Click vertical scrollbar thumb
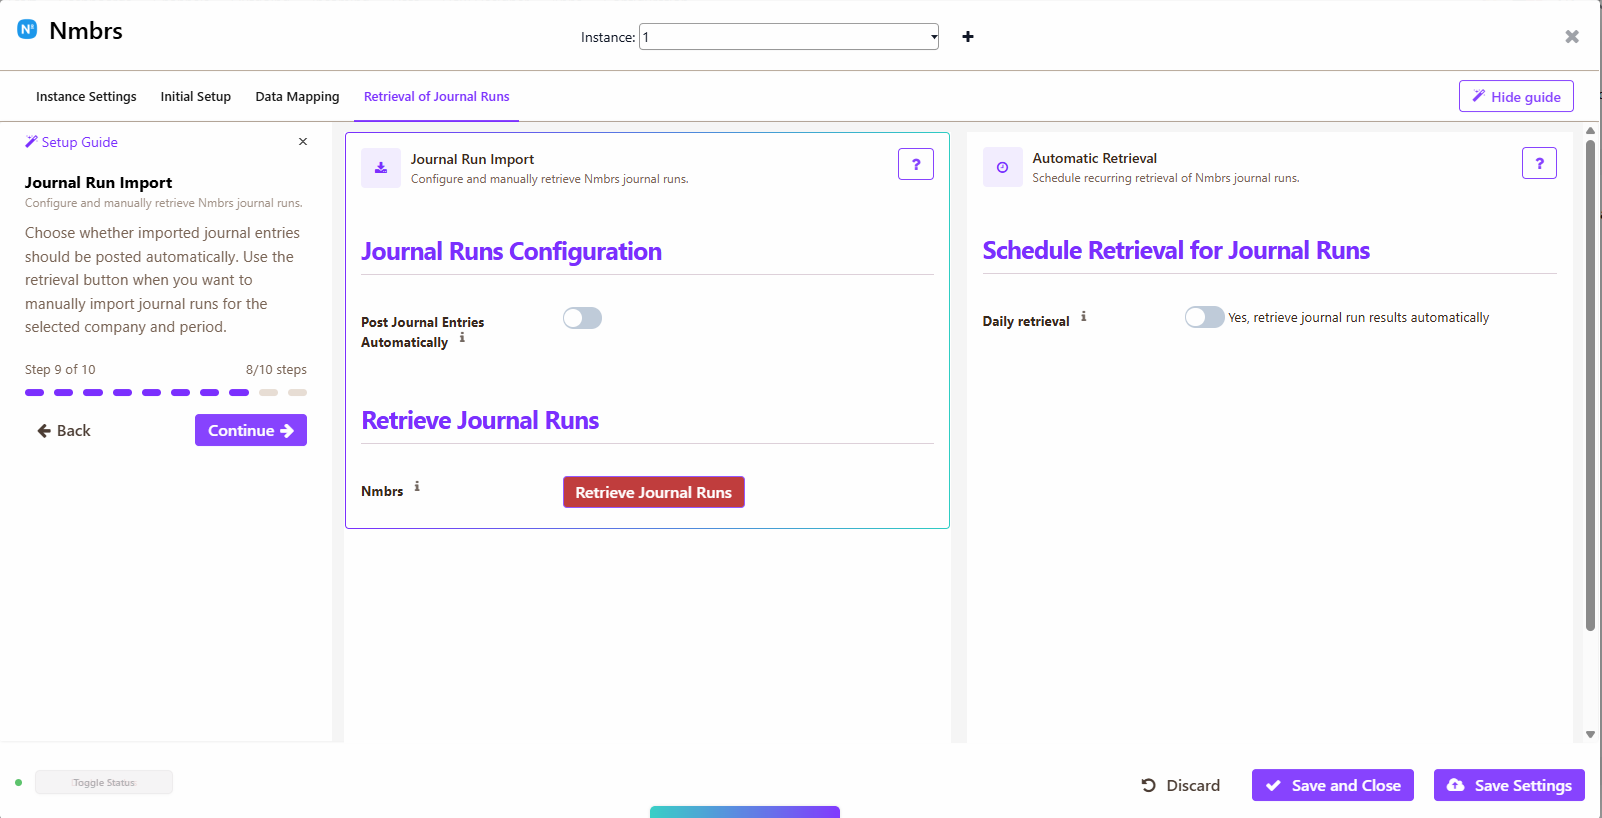This screenshot has height=818, width=1602. pos(1590,385)
